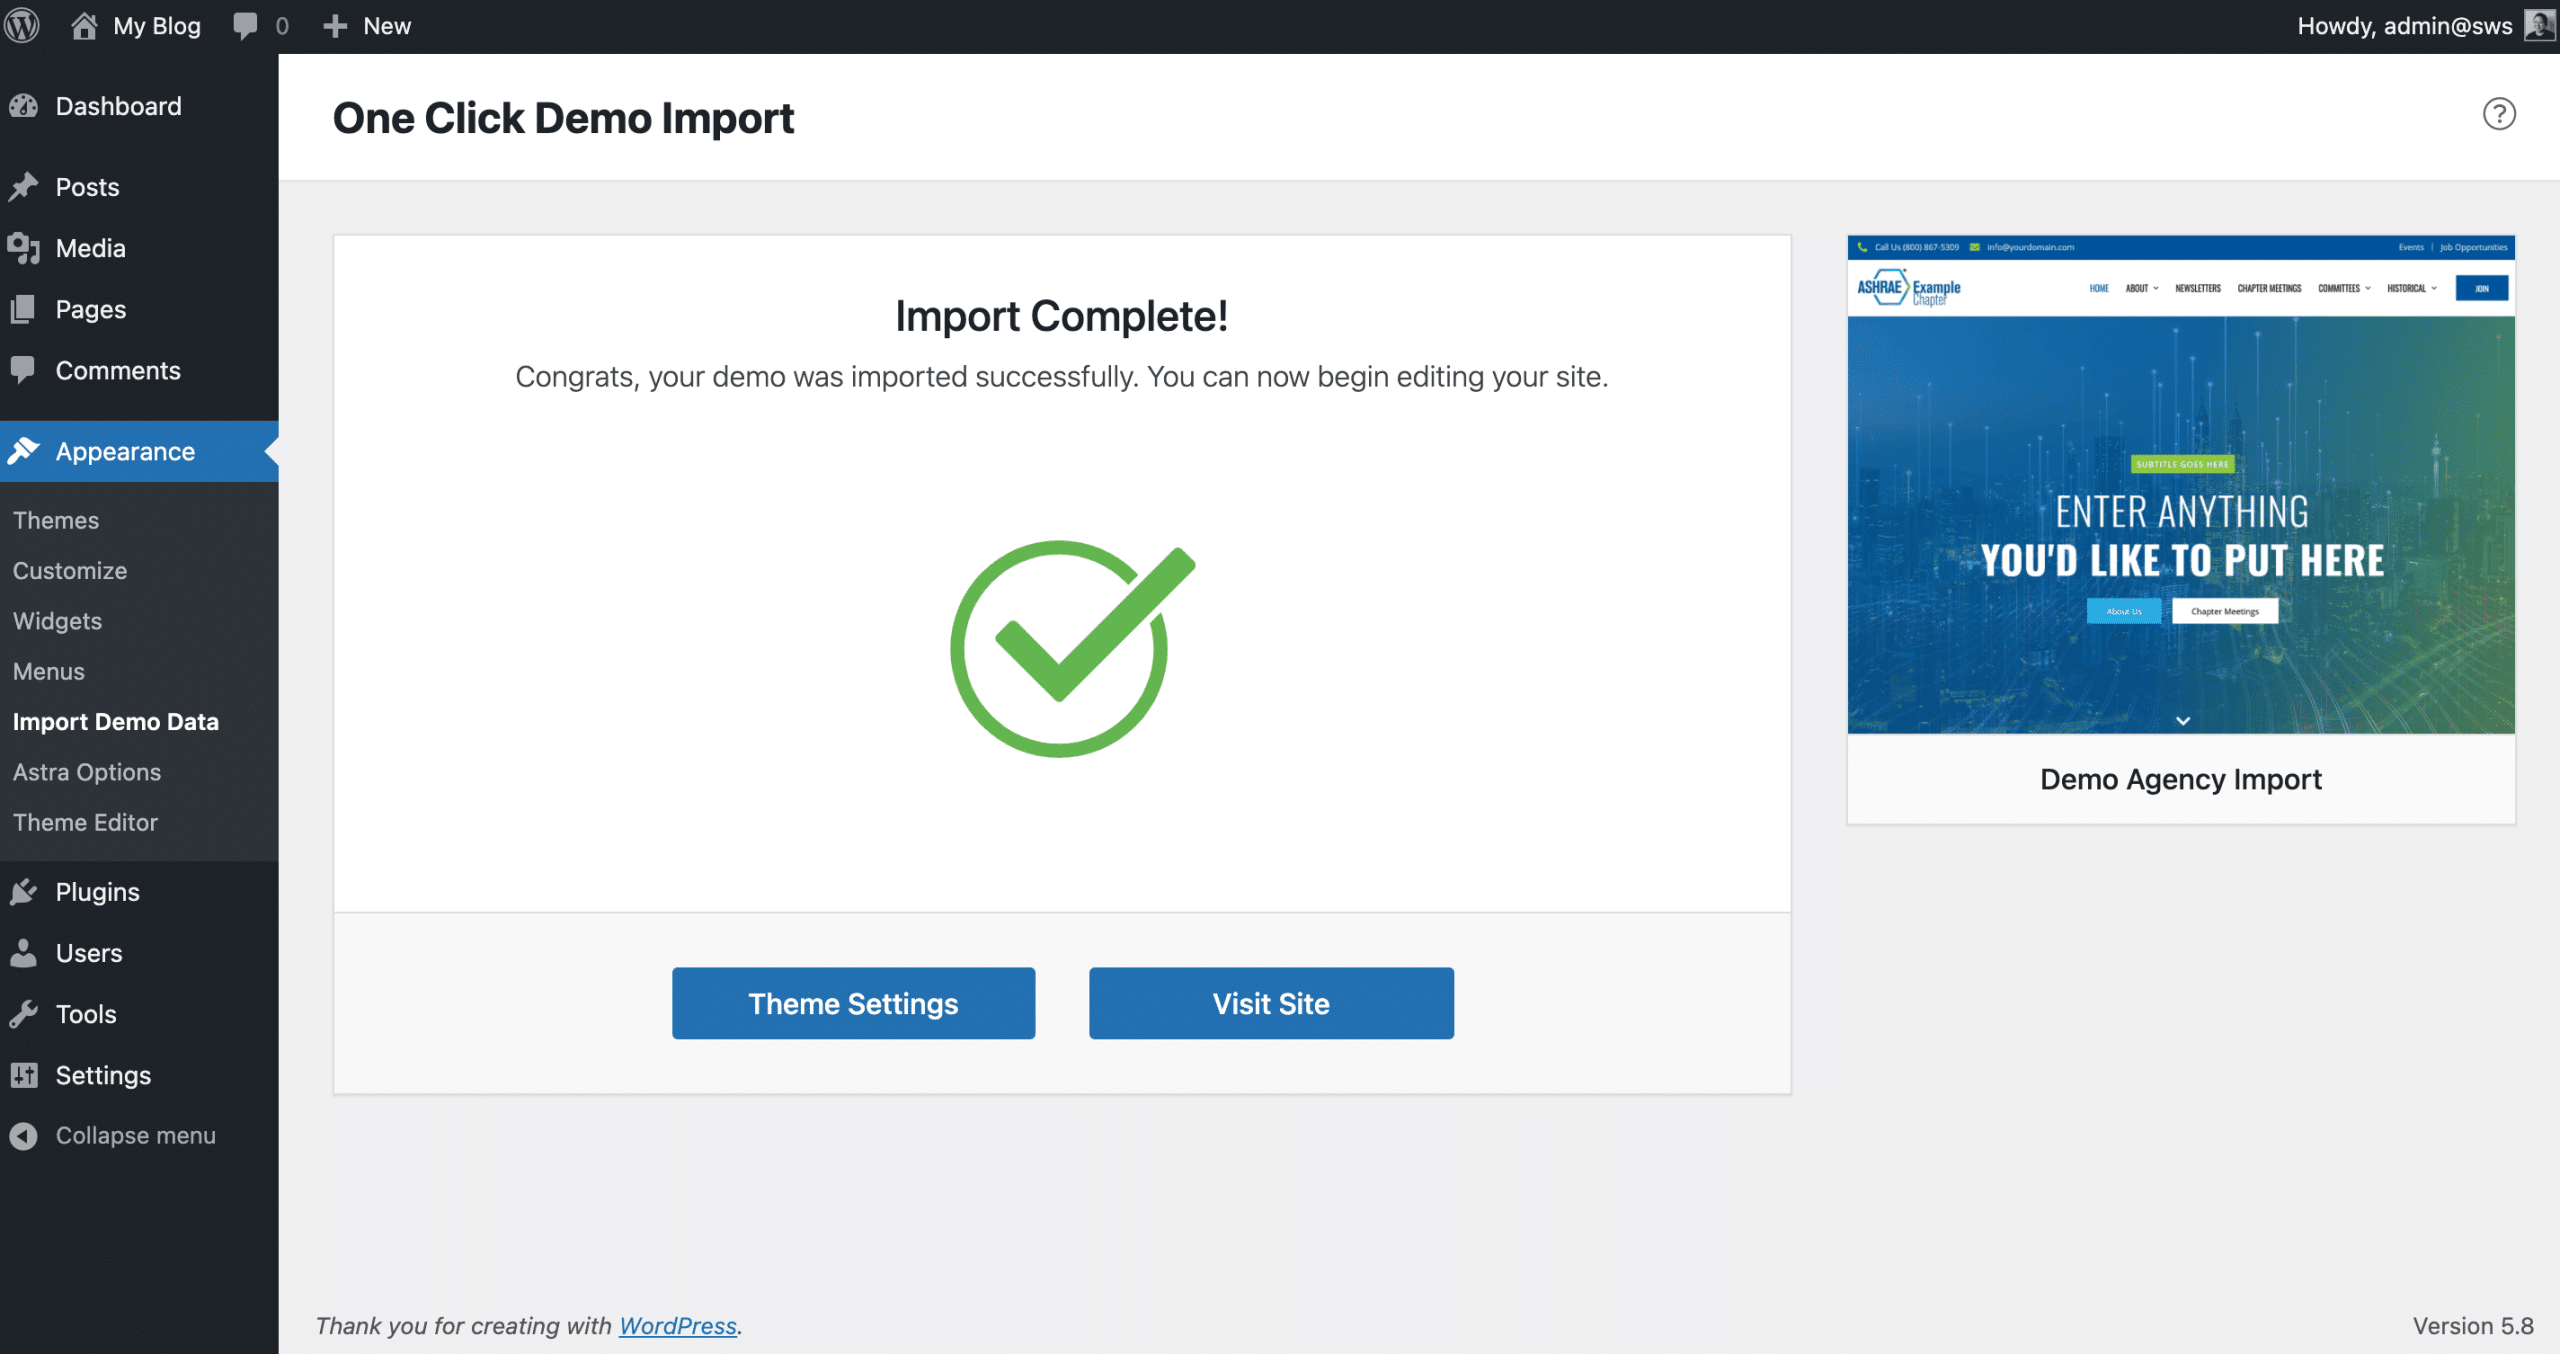Click the WordPress logo icon
This screenshot has width=2560, height=1354.
click(x=22, y=26)
